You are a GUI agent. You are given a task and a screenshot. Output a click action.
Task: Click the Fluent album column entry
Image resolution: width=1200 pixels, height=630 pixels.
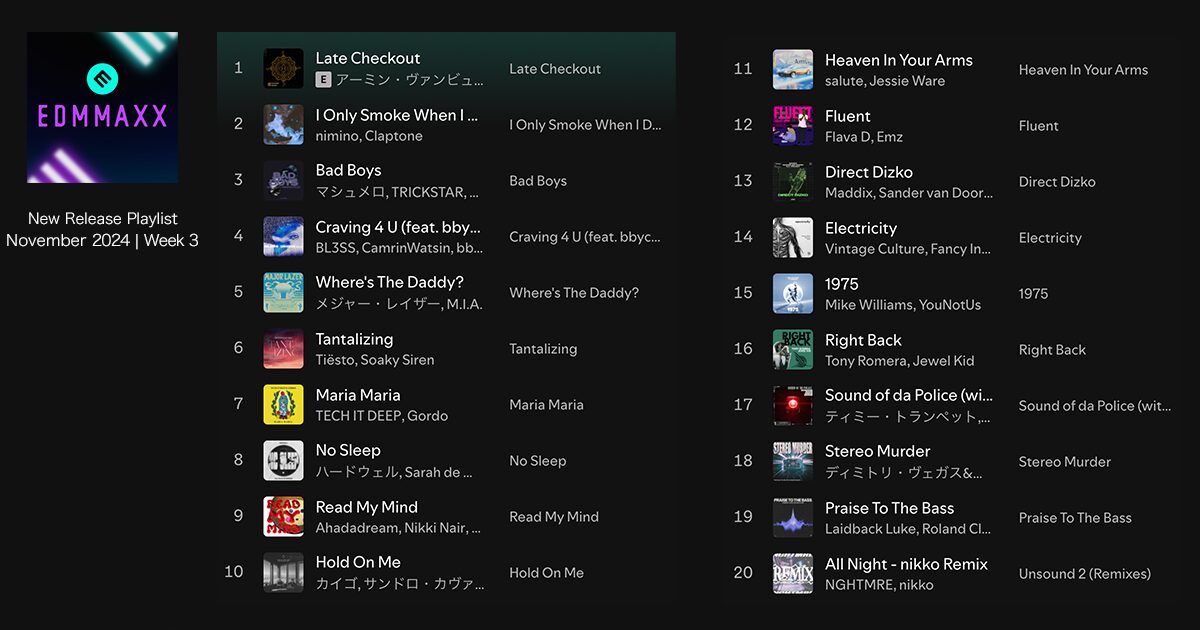(x=1039, y=126)
